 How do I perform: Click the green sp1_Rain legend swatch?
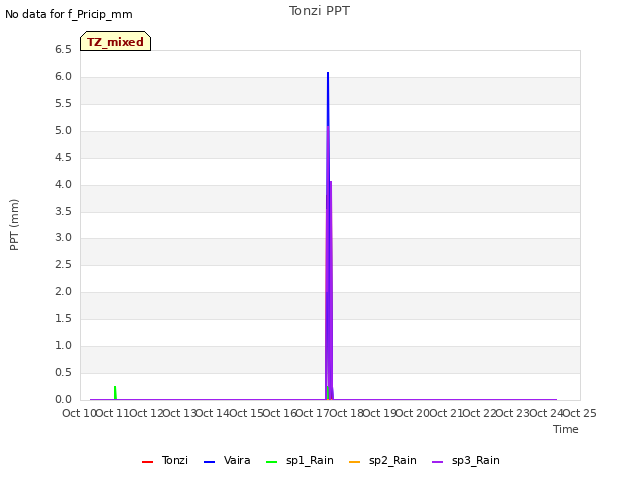pos(271,462)
